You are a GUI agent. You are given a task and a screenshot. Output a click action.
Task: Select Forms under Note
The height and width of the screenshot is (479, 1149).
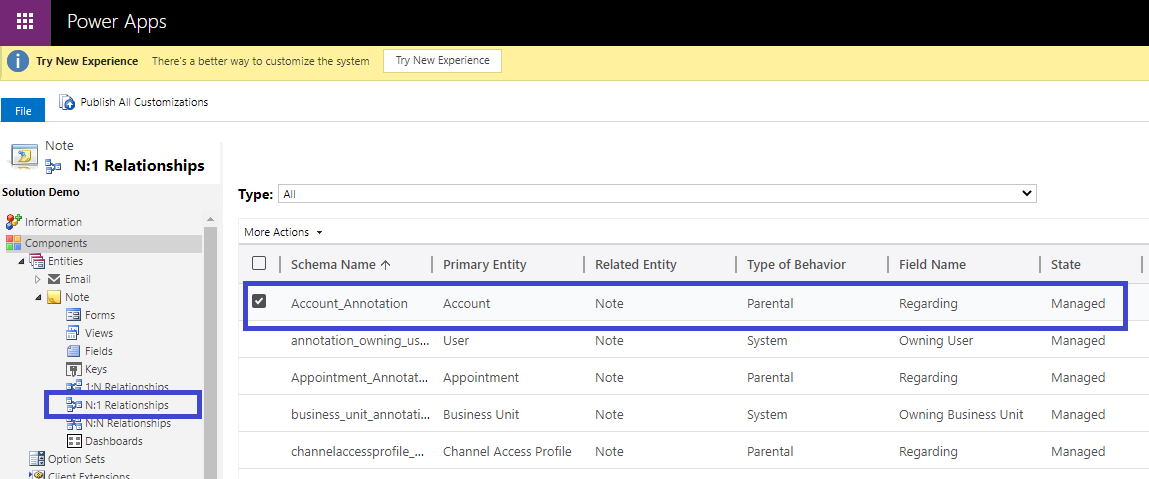click(100, 315)
